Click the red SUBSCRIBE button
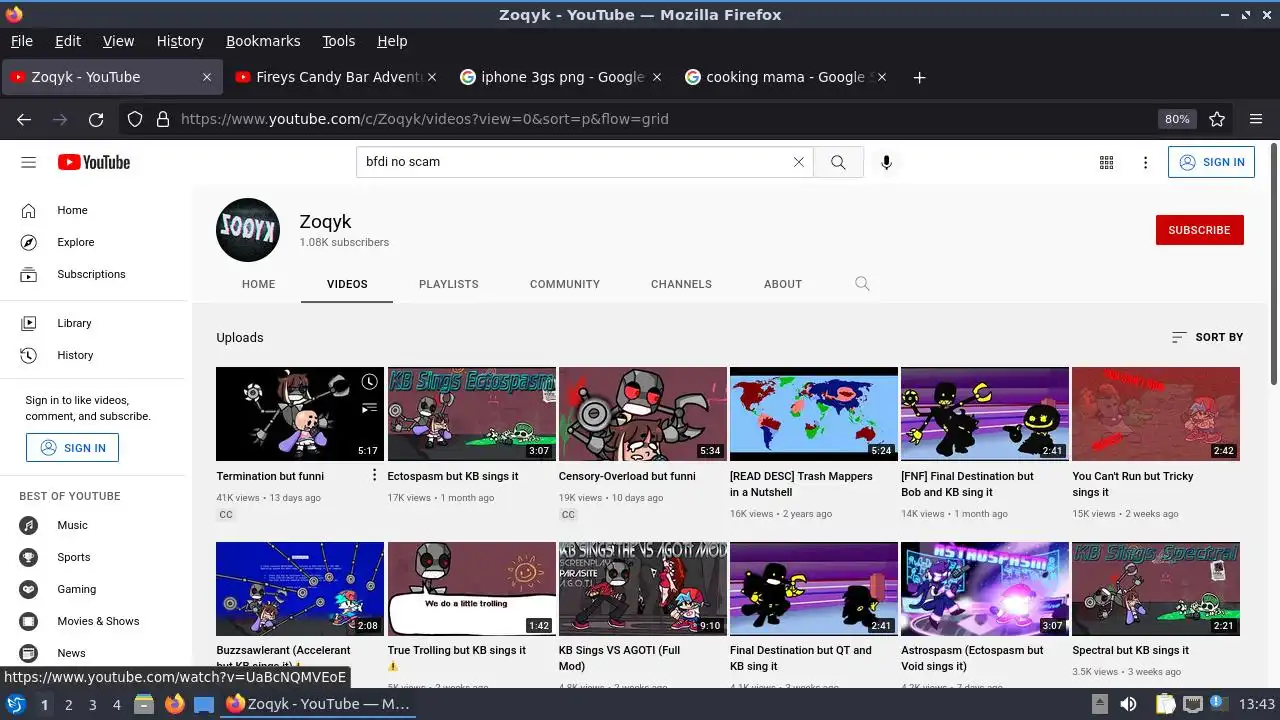The height and width of the screenshot is (720, 1280). pyautogui.click(x=1199, y=230)
